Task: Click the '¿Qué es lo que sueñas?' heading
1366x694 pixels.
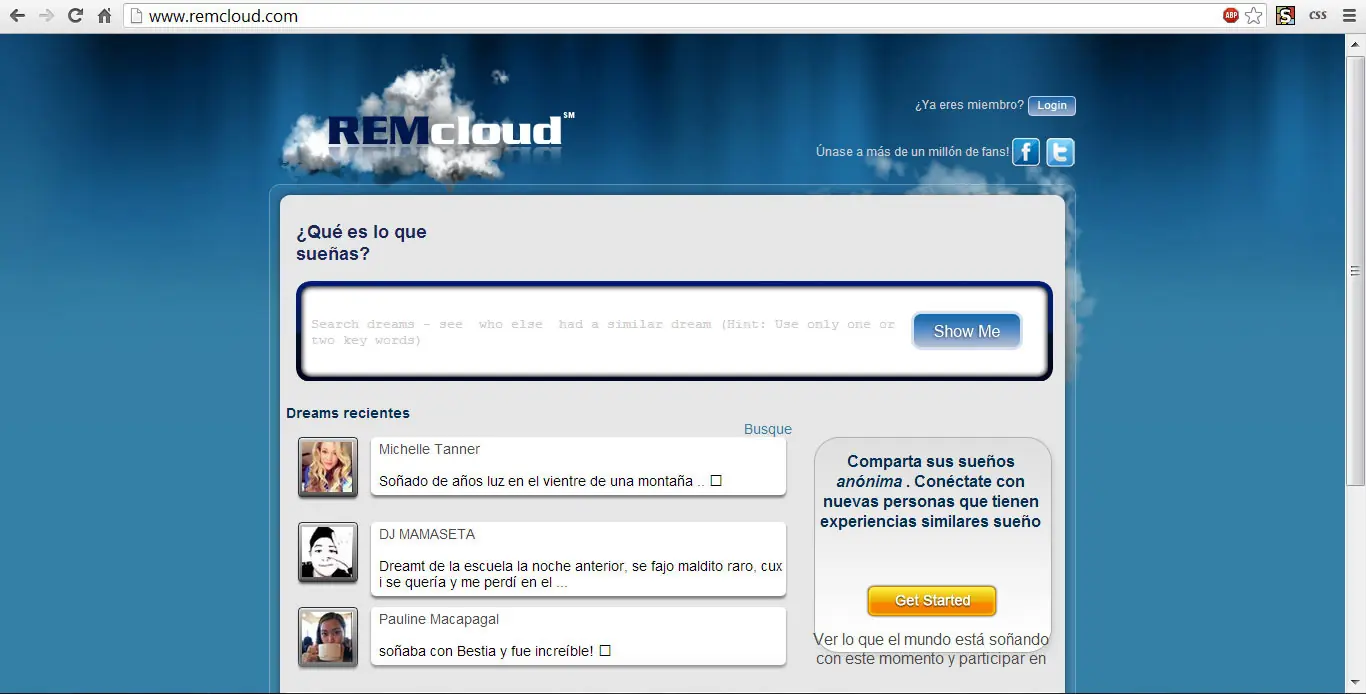Action: coord(361,243)
